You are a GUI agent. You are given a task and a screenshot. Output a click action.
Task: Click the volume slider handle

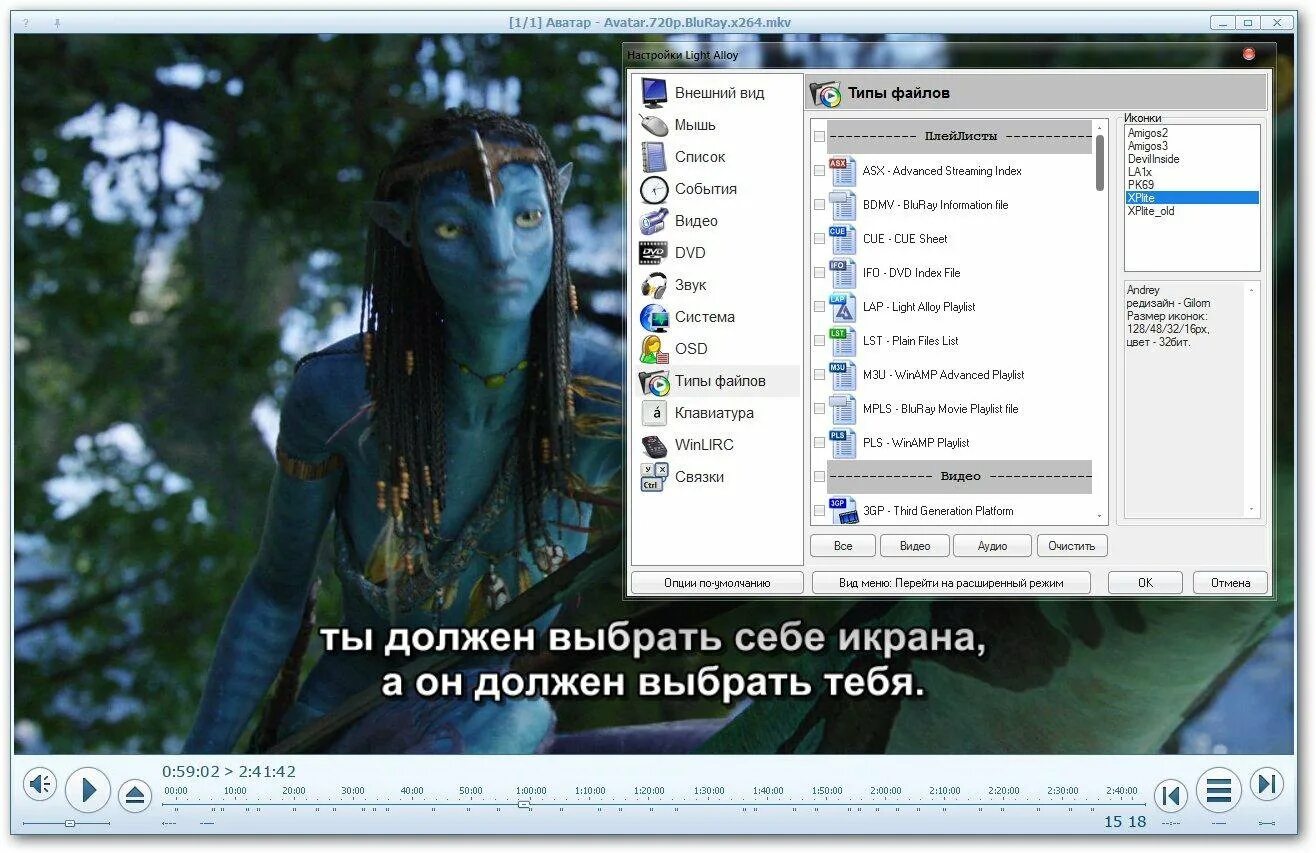69,823
